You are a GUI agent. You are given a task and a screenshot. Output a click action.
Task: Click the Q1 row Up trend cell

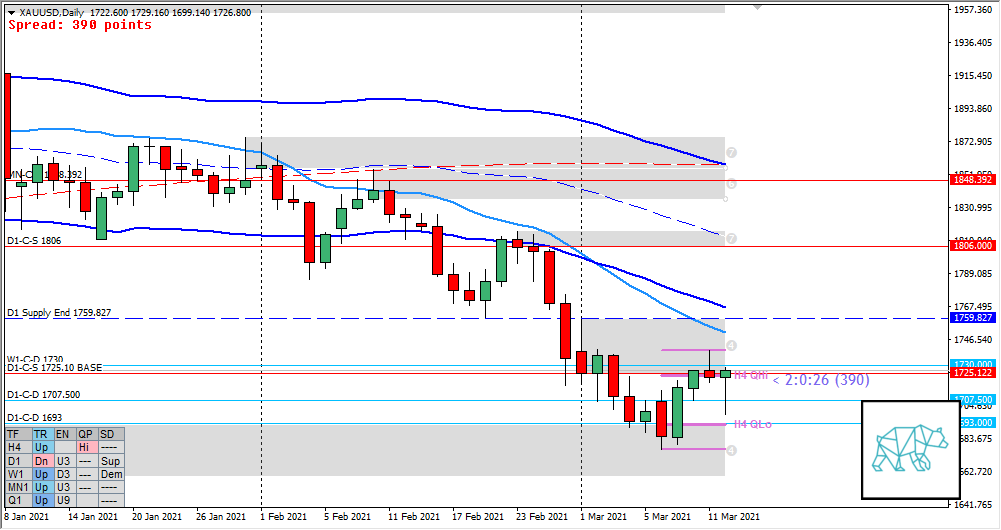click(x=40, y=499)
